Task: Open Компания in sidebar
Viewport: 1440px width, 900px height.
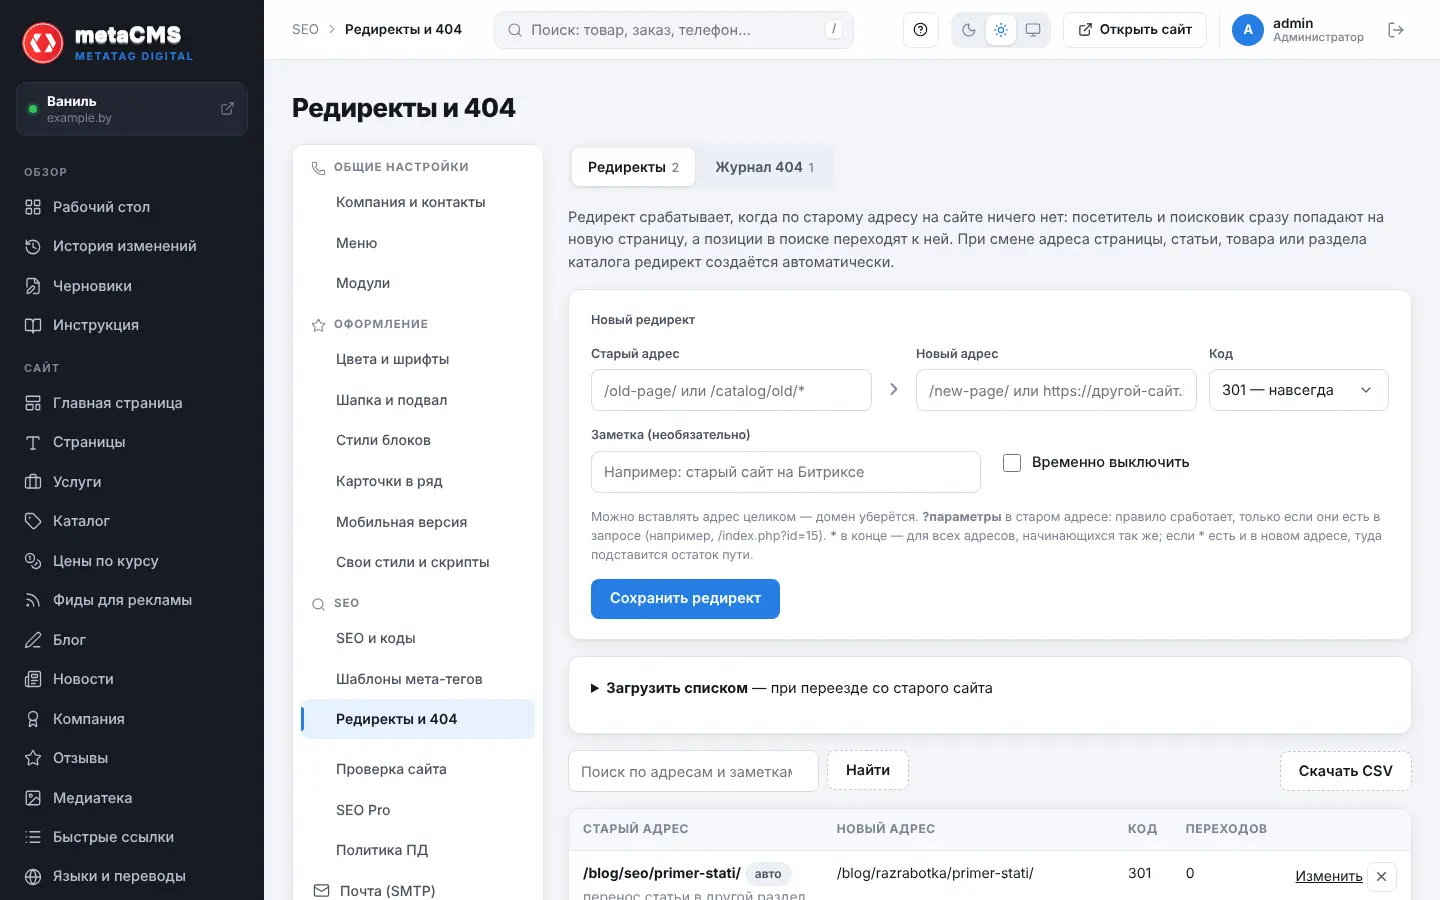Action: click(x=132, y=719)
